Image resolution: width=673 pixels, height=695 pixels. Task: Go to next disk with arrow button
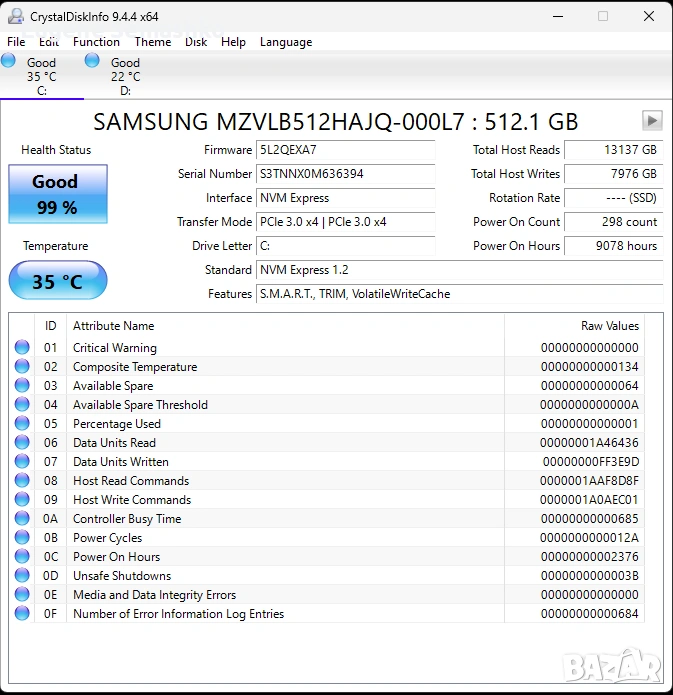652,121
